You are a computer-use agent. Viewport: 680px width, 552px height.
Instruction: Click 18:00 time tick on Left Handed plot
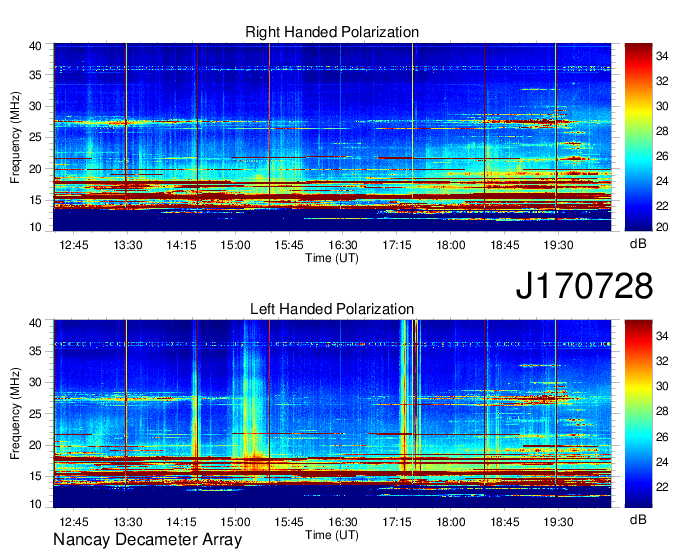pos(451,522)
